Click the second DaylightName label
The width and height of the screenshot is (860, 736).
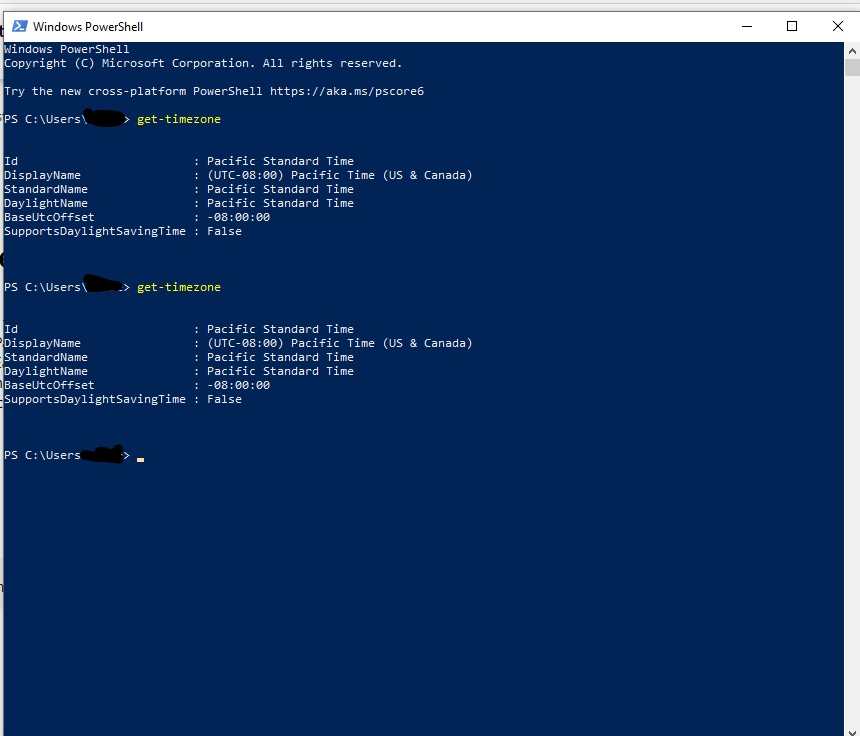tap(46, 371)
